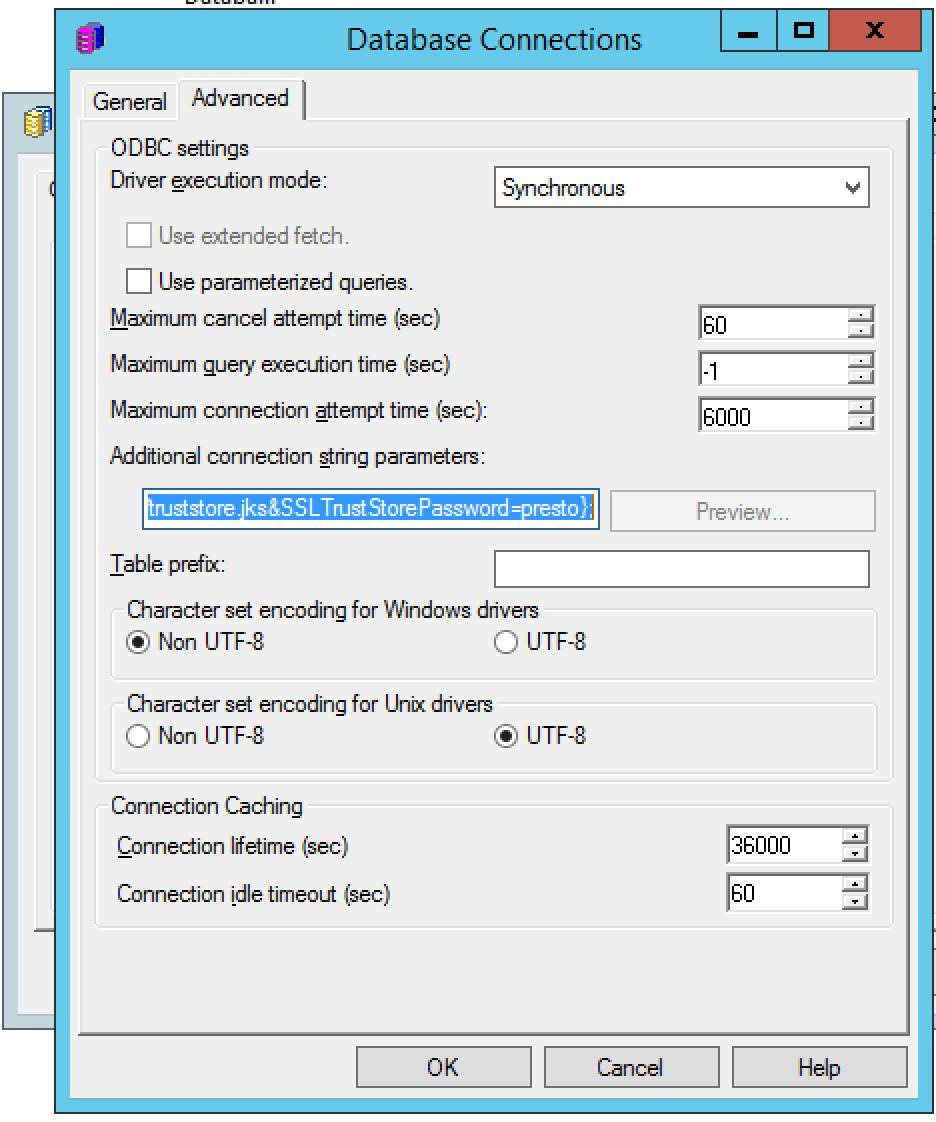Select the Advanced tab

click(240, 98)
